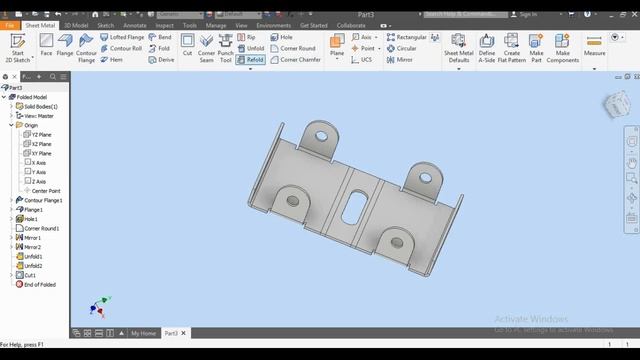Collapse the Origin folder
Viewport: 640px width, 360px height.
[11, 125]
